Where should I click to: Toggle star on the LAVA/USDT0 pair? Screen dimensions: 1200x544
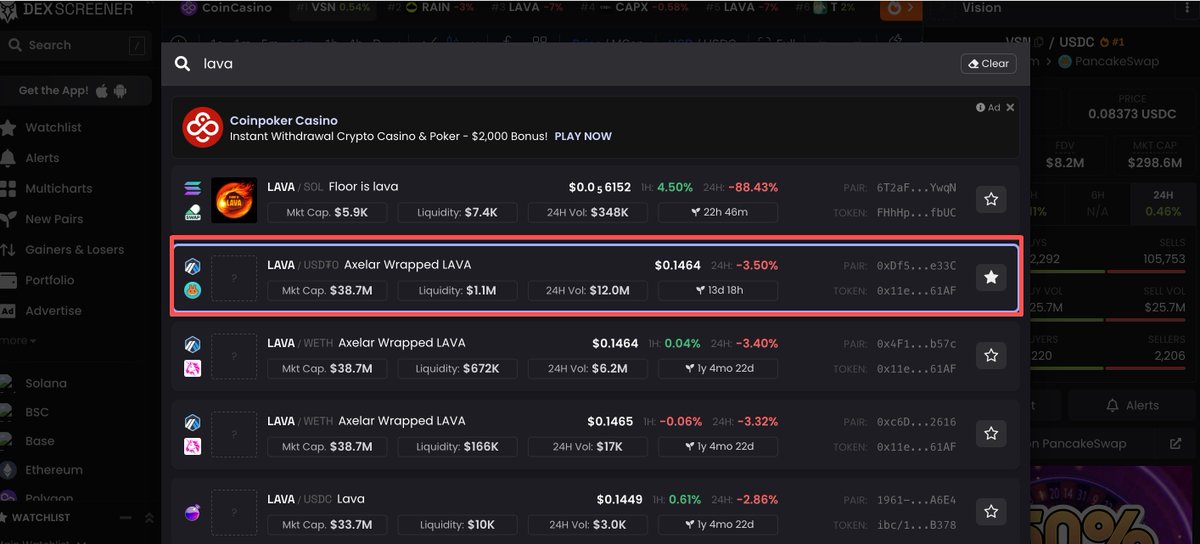click(x=991, y=277)
